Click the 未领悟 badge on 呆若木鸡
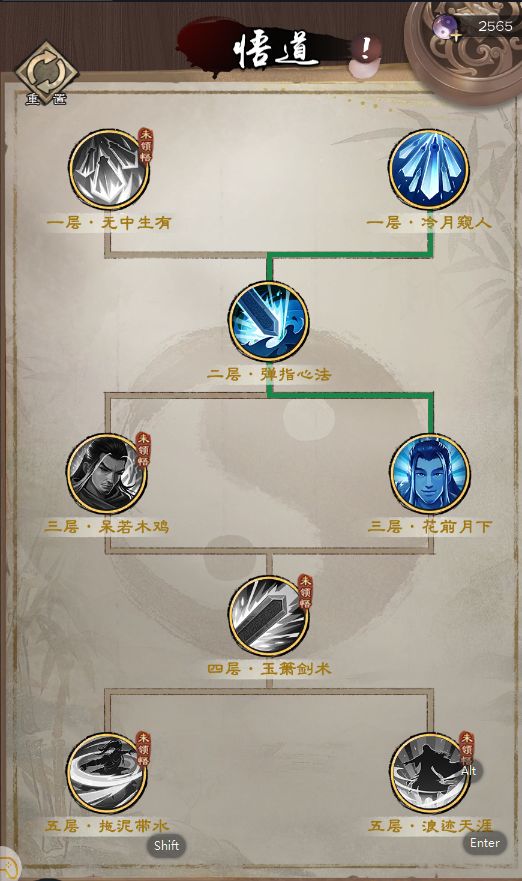 [x=144, y=451]
